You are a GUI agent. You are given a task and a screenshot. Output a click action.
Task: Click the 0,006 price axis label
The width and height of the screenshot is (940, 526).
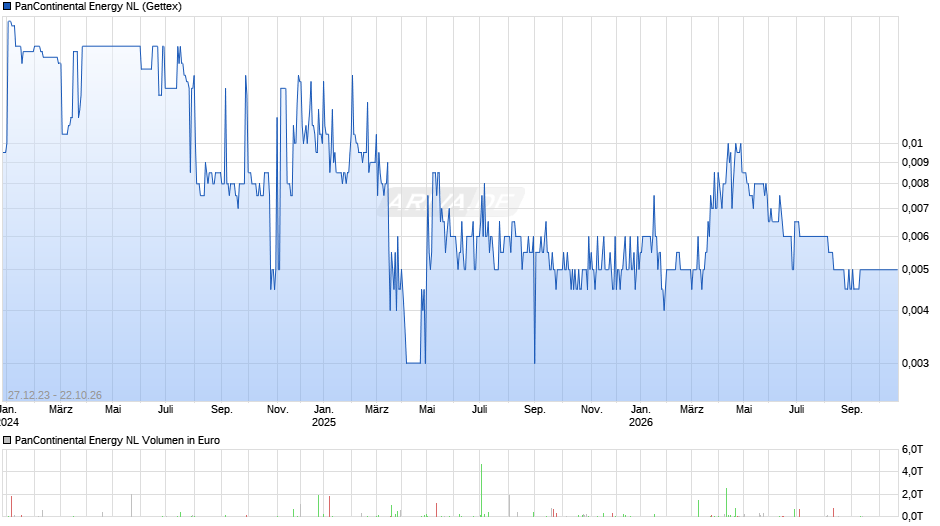pos(915,236)
